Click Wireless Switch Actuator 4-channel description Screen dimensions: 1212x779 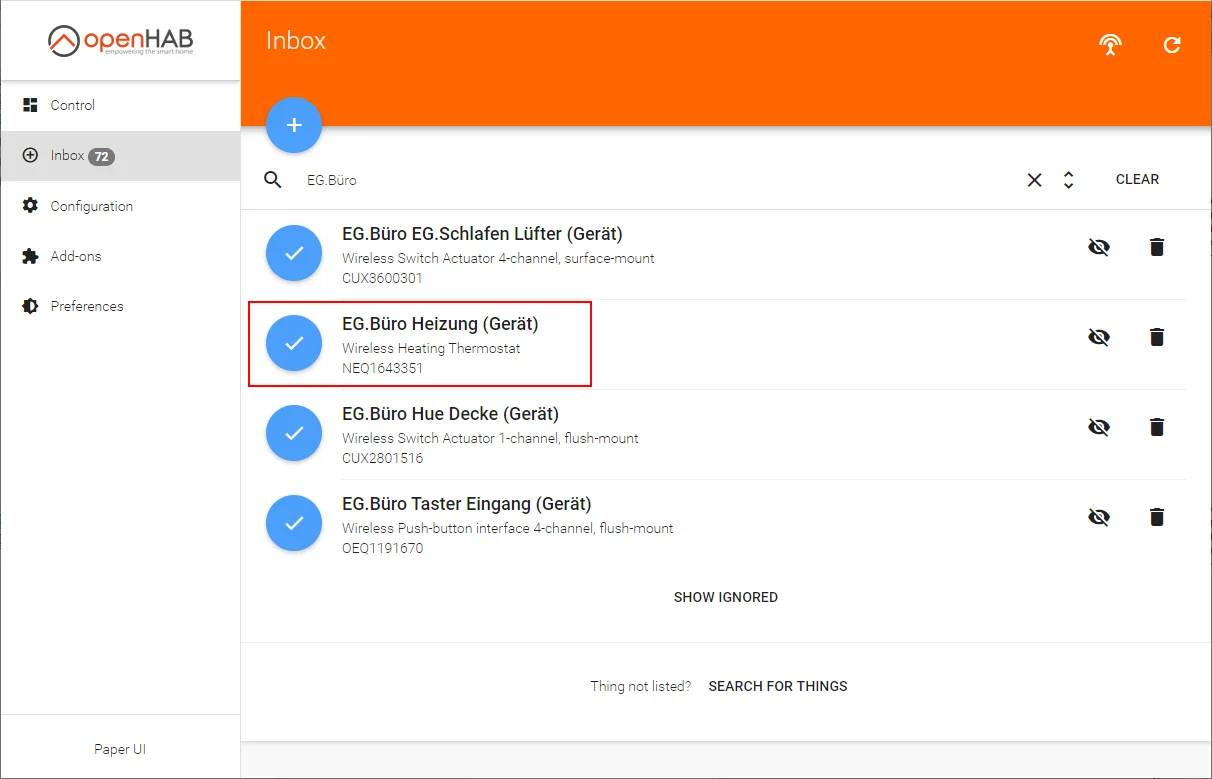pos(498,258)
